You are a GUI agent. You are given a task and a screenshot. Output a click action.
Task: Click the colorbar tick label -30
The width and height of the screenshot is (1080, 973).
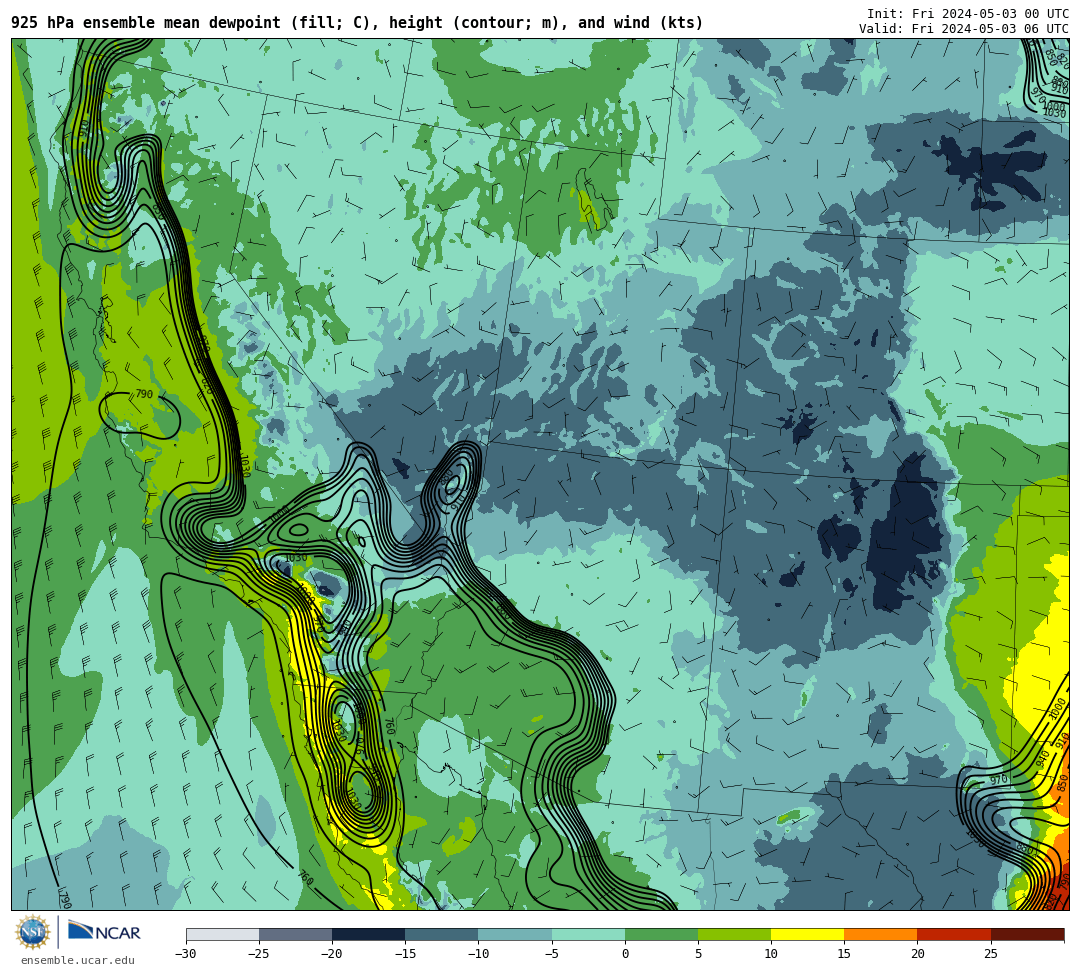pos(186,954)
